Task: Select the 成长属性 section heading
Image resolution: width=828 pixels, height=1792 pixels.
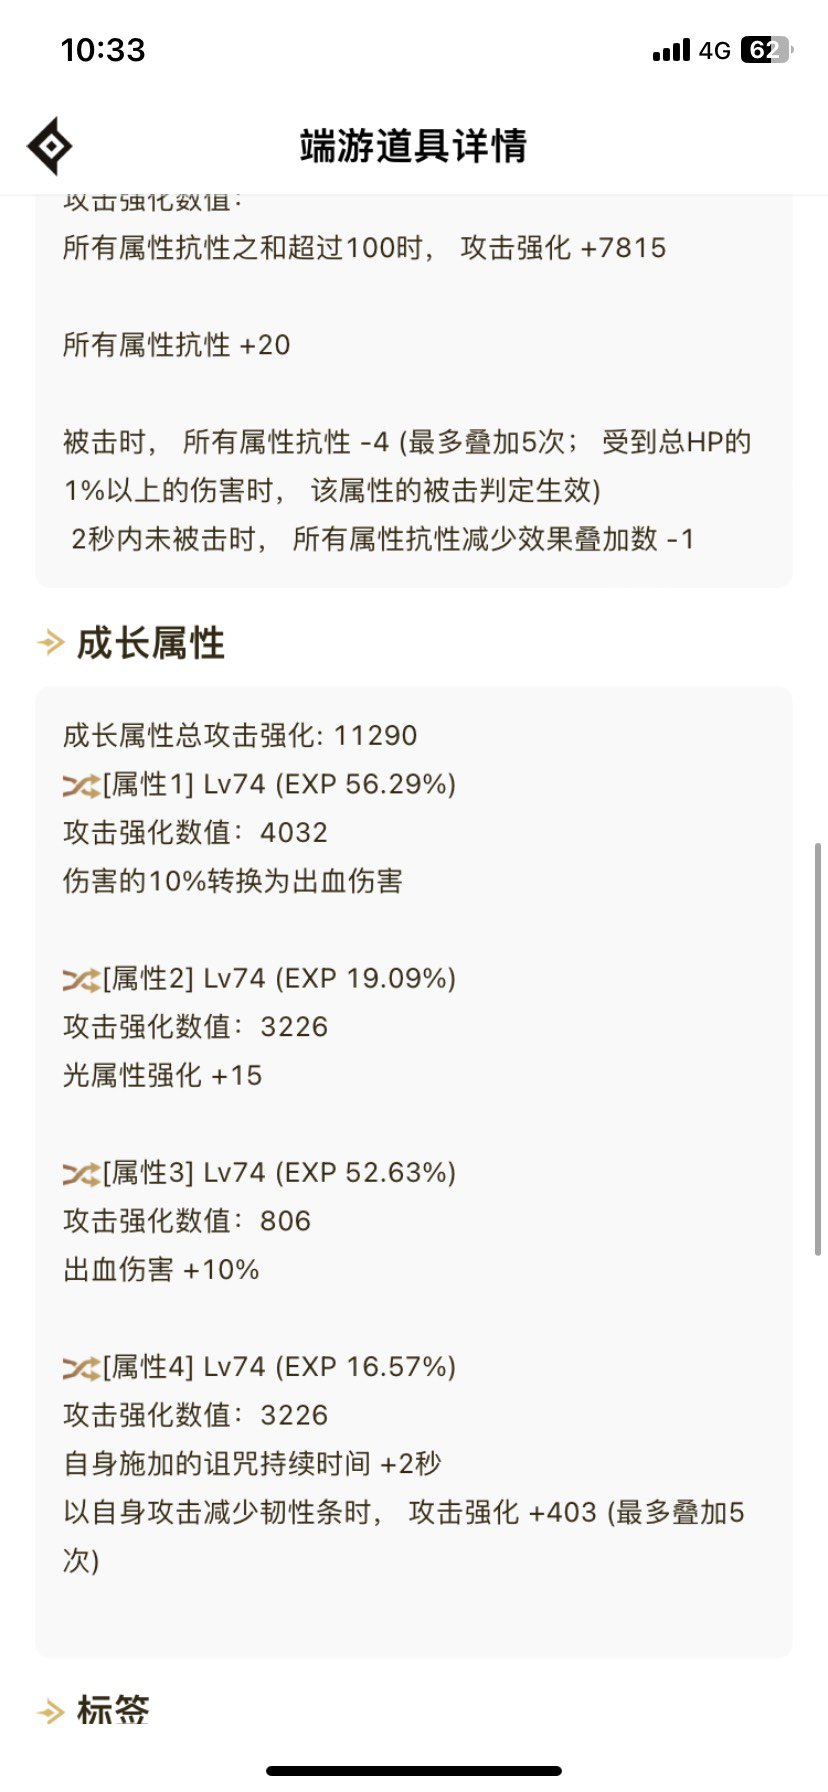Action: (x=151, y=643)
